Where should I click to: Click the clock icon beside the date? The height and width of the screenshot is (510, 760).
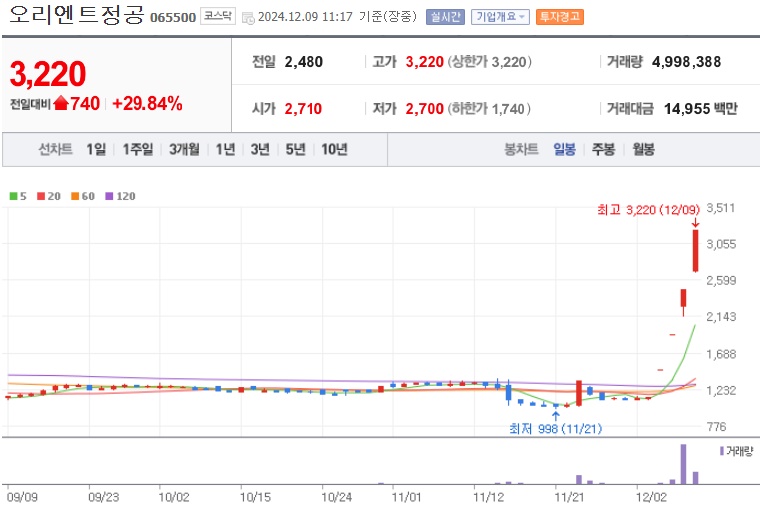(248, 18)
